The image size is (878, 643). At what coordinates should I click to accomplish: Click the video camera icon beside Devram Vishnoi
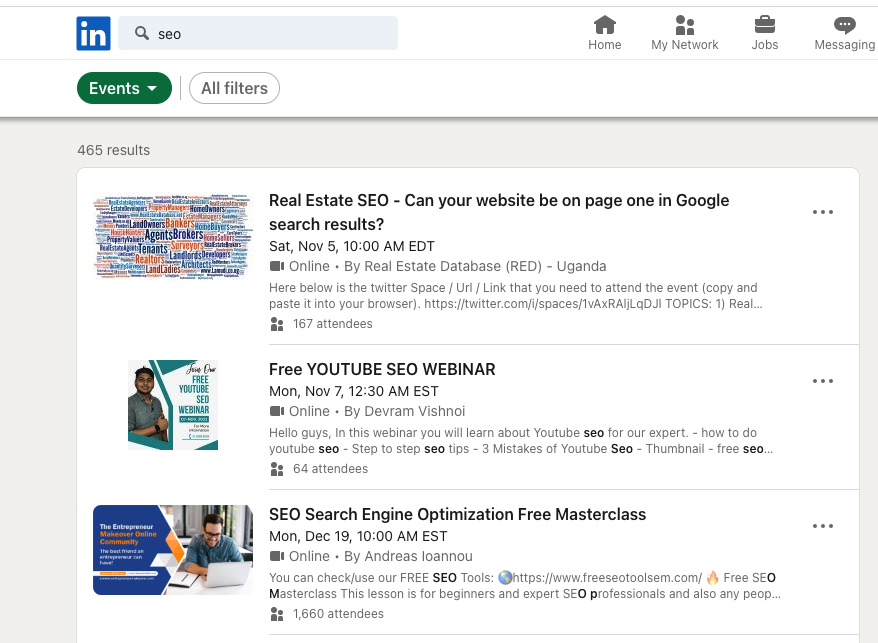click(277, 411)
